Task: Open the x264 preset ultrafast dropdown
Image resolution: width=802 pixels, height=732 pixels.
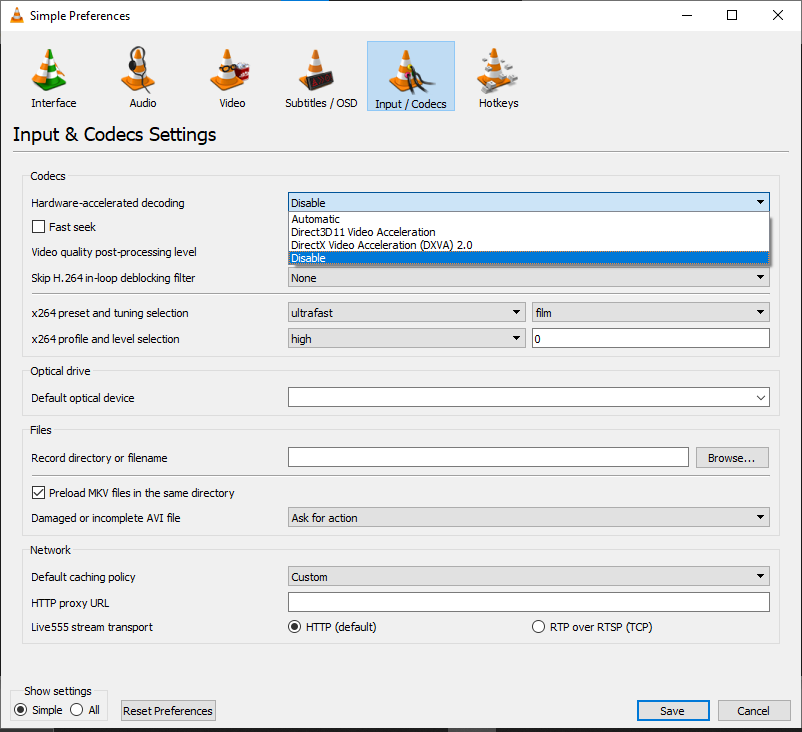Action: [x=407, y=313]
